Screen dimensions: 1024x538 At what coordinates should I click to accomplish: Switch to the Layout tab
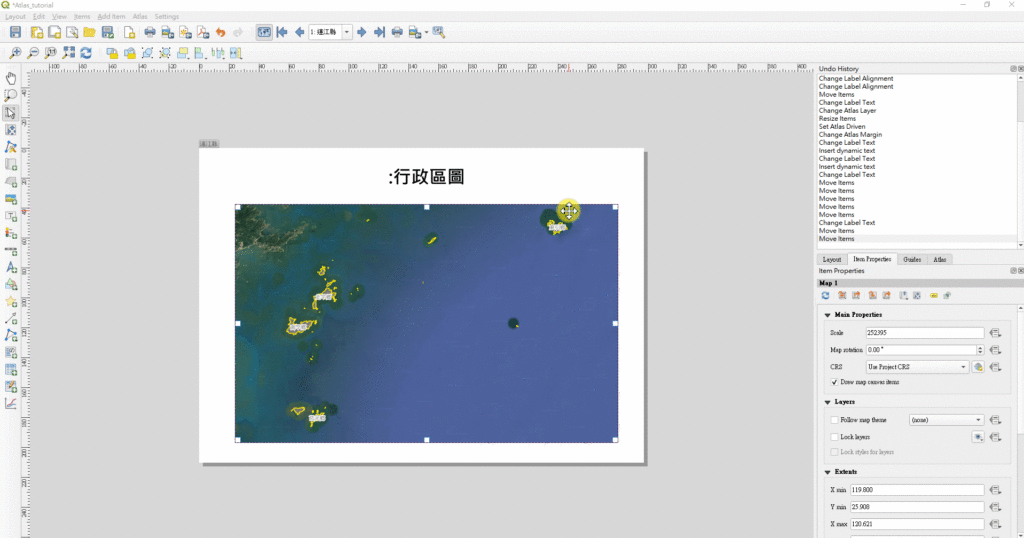(832, 259)
